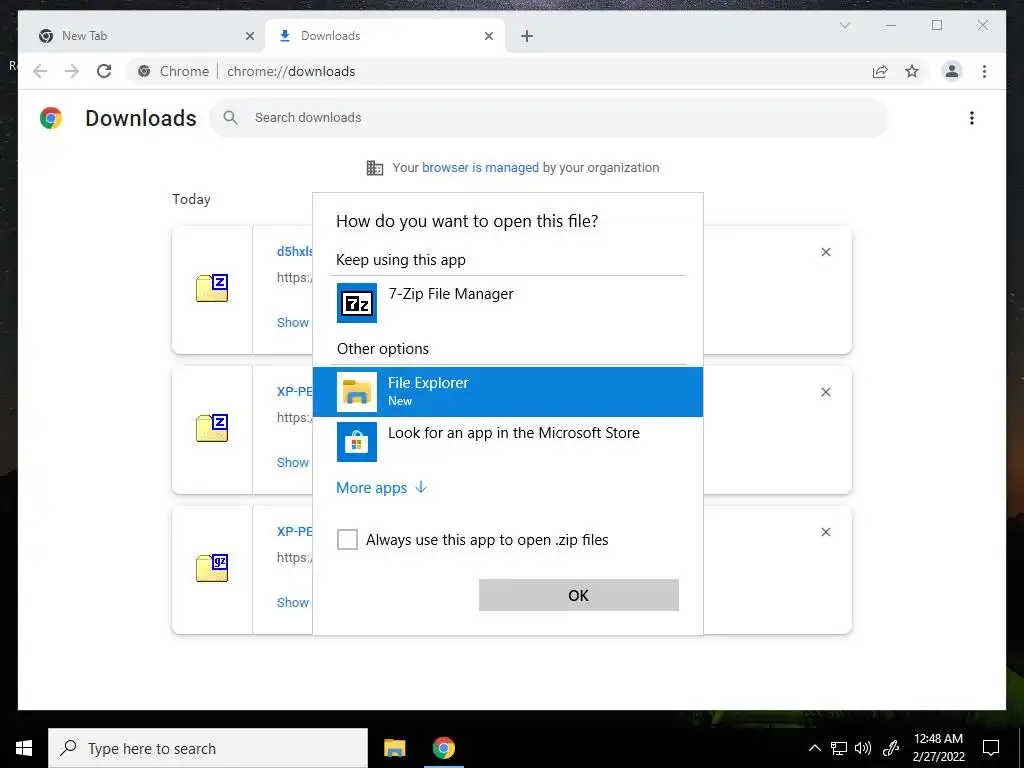Viewport: 1024px width, 768px height.
Task: Open the Windows Start menu
Action: 24,748
